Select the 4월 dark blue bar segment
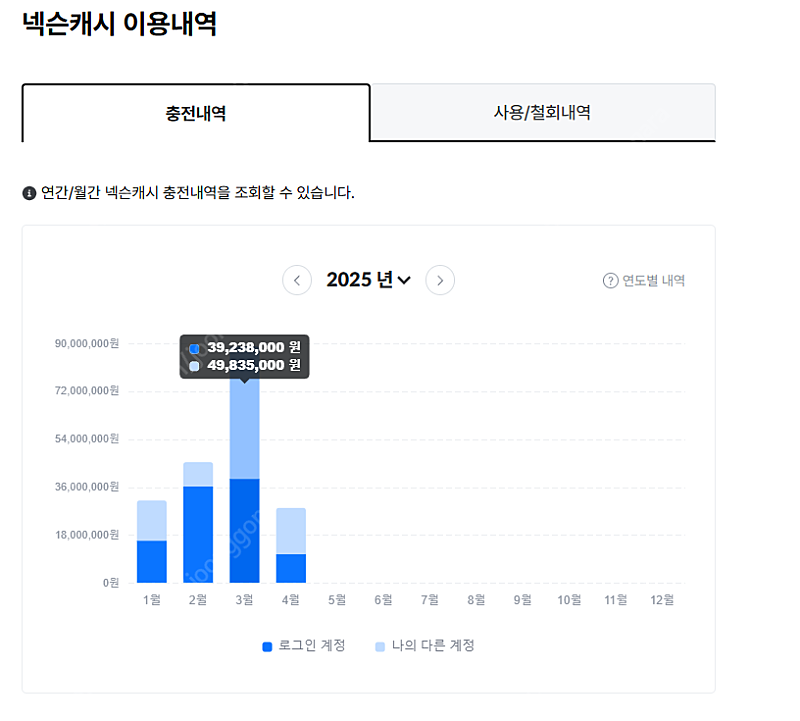Screen dimensions: 800x721 pyautogui.click(x=291, y=568)
